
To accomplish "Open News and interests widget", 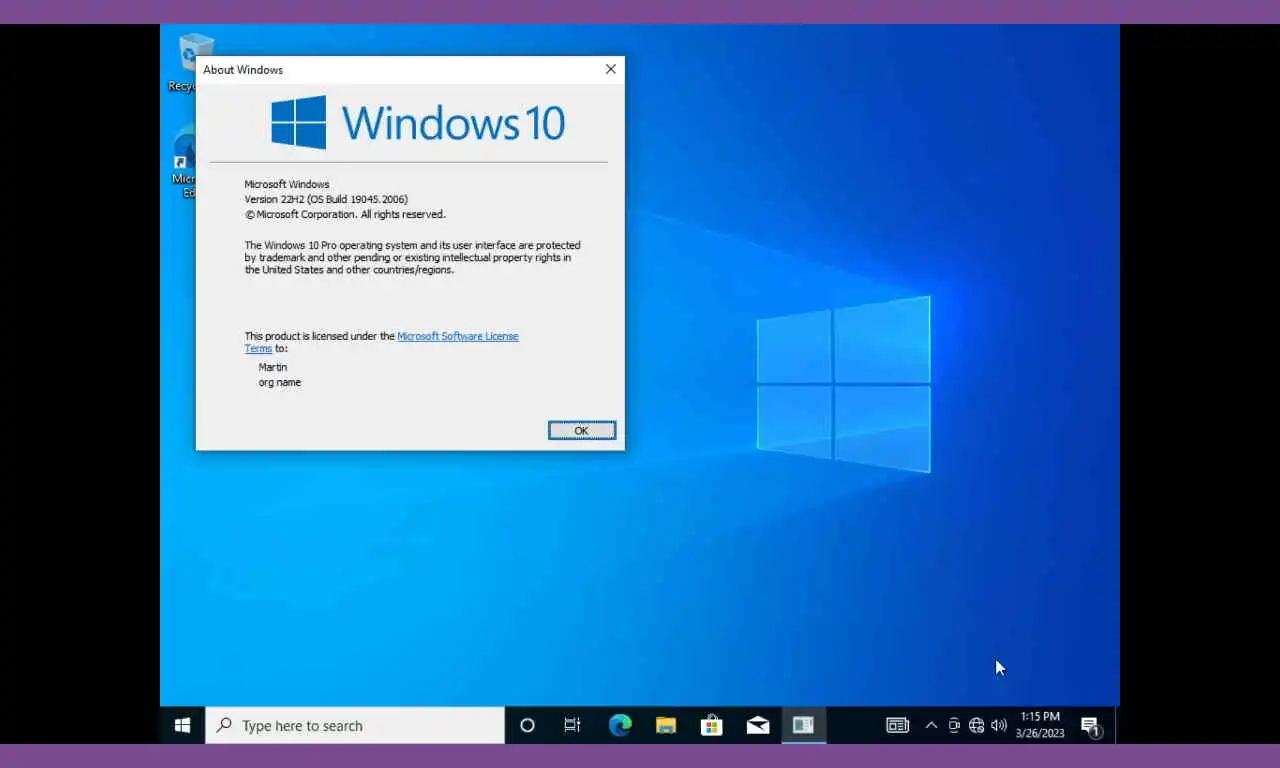I will click(x=897, y=725).
